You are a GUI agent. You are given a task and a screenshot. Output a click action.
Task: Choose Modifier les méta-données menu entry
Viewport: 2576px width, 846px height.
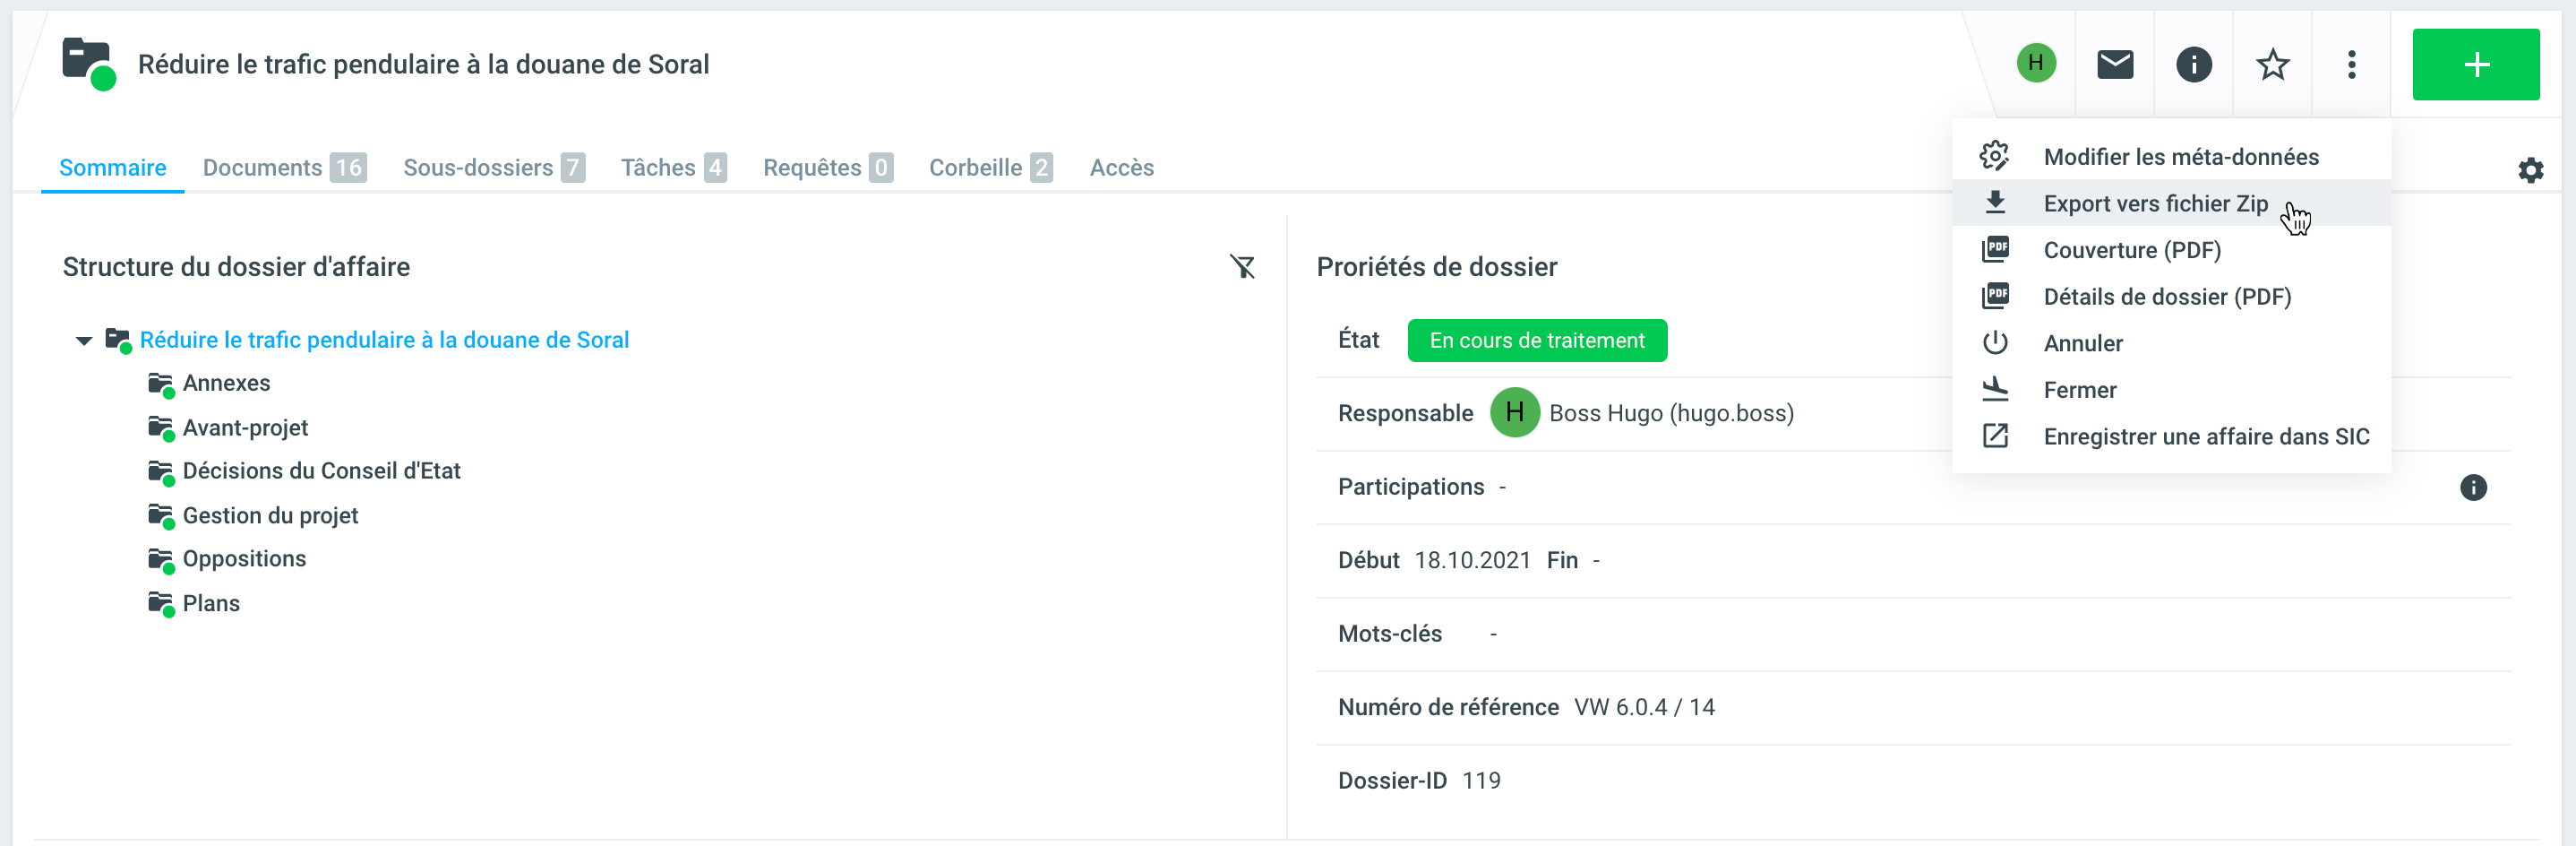[x=2180, y=157]
